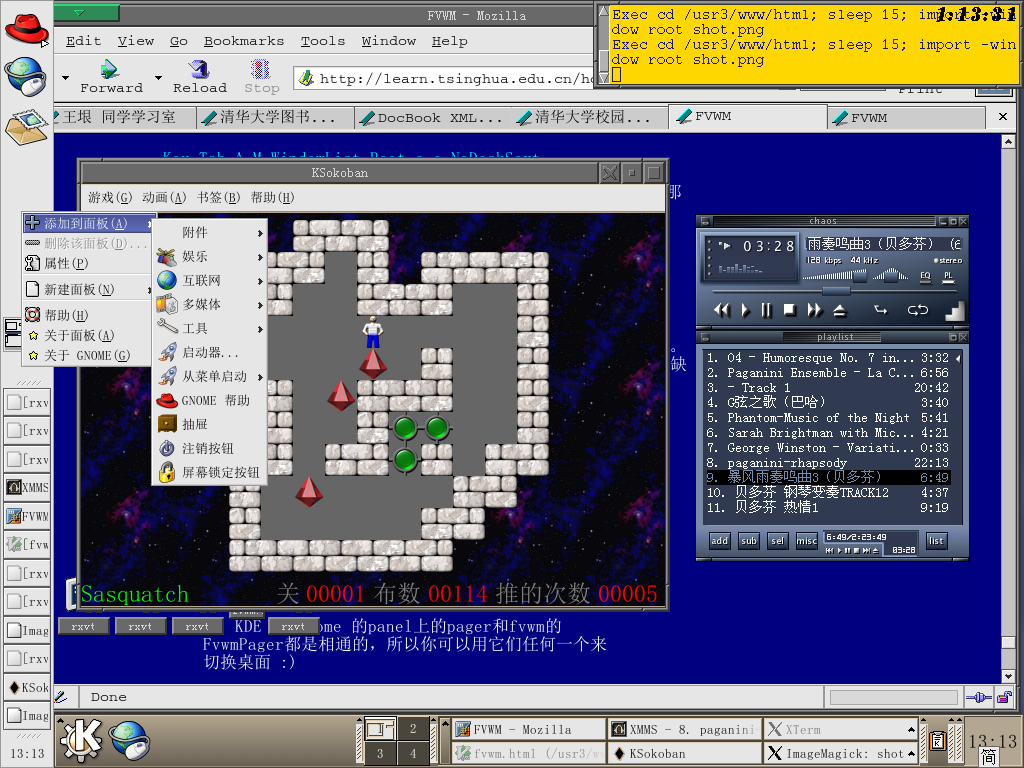Select 添加到面板(A) menu entry
The height and width of the screenshot is (768, 1024).
pos(88,223)
